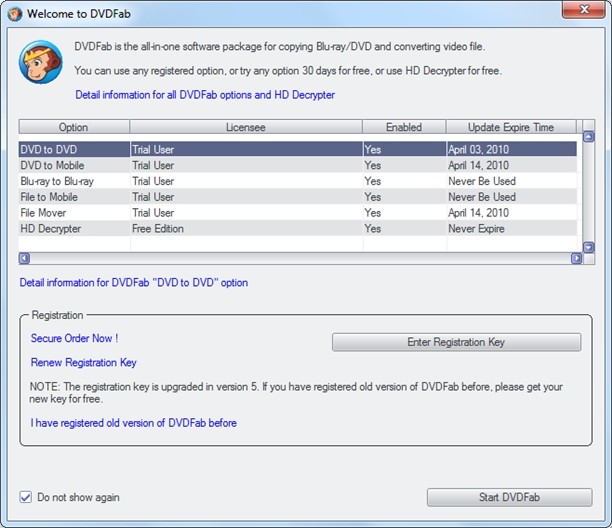612x528 pixels.
Task: Click the small DVDFab title bar icon
Action: pos(15,14)
